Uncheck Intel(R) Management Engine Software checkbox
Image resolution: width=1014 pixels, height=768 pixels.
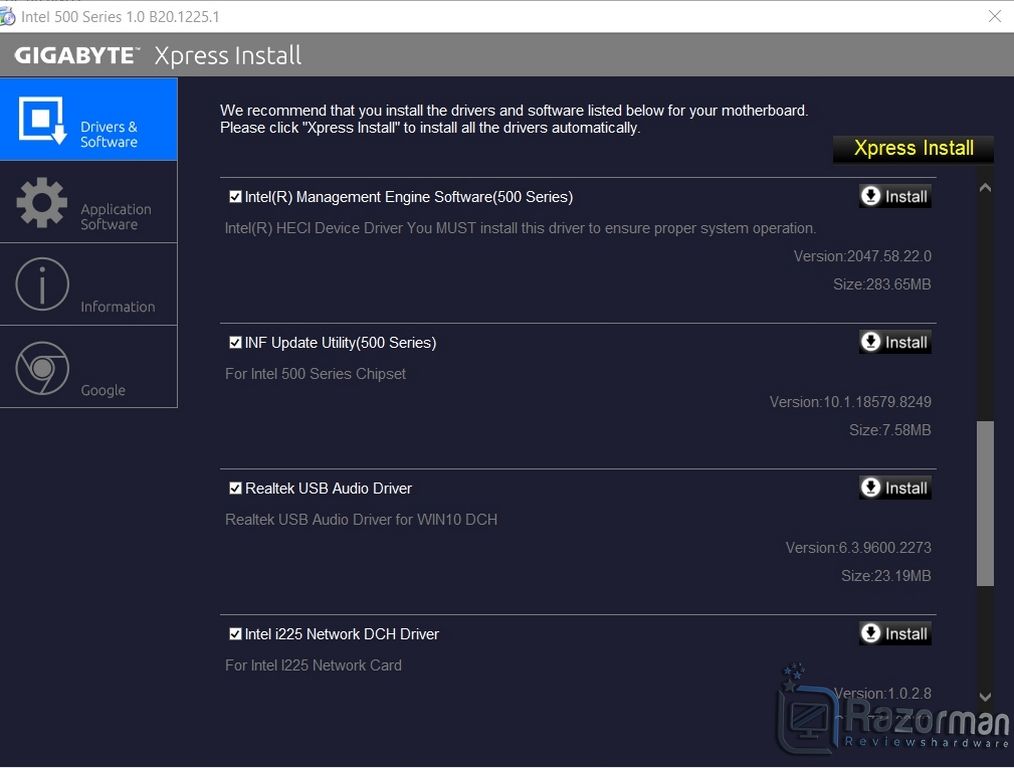click(235, 197)
